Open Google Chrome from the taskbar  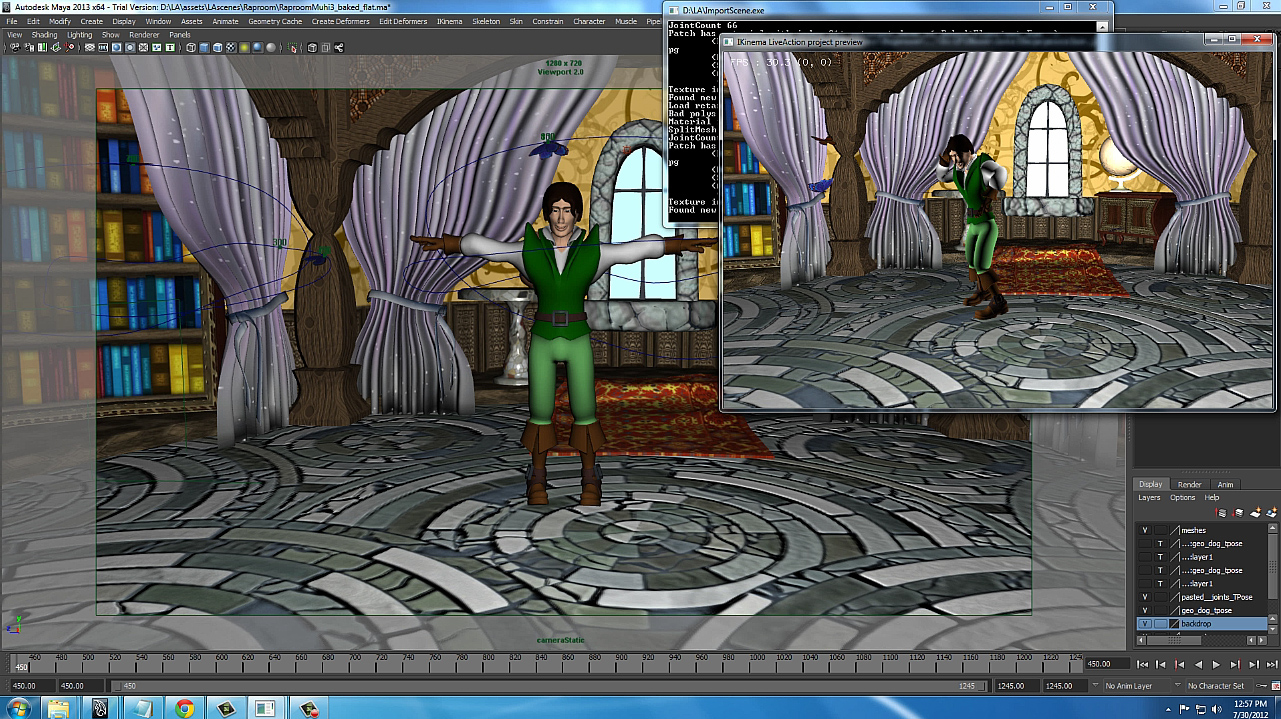184,708
